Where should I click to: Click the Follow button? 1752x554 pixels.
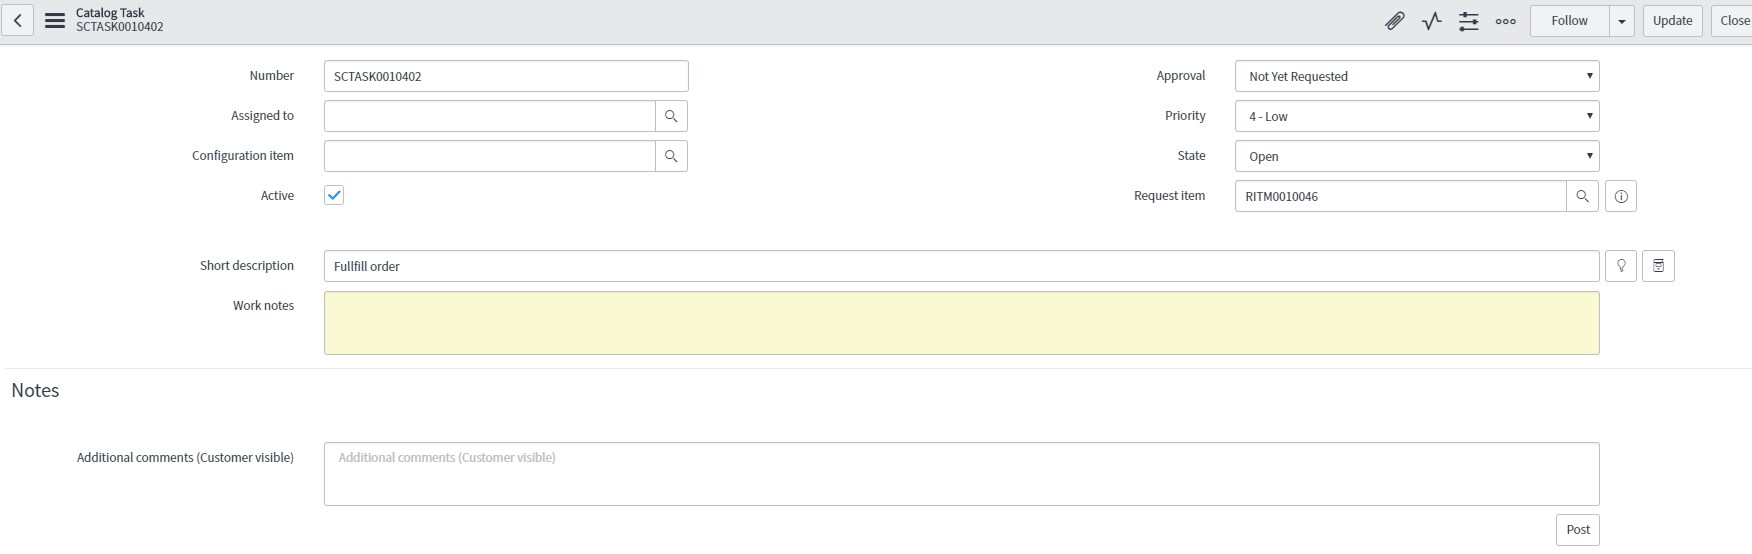(1569, 21)
